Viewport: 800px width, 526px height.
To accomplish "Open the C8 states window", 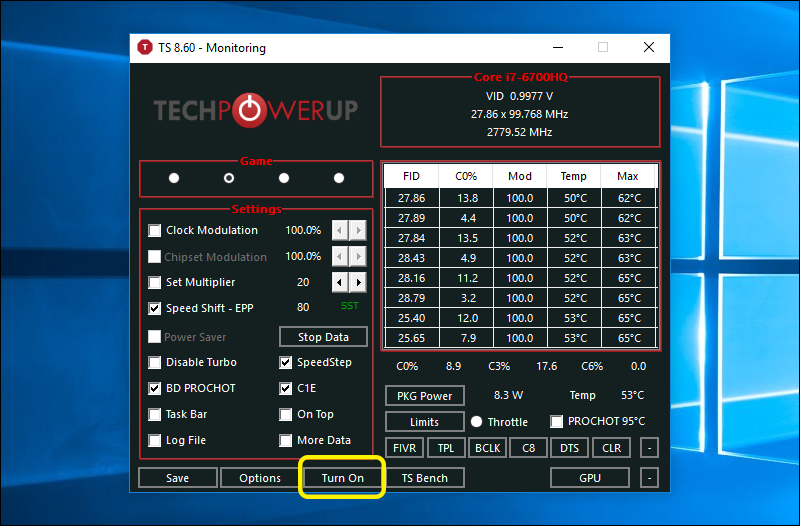I will 529,448.
